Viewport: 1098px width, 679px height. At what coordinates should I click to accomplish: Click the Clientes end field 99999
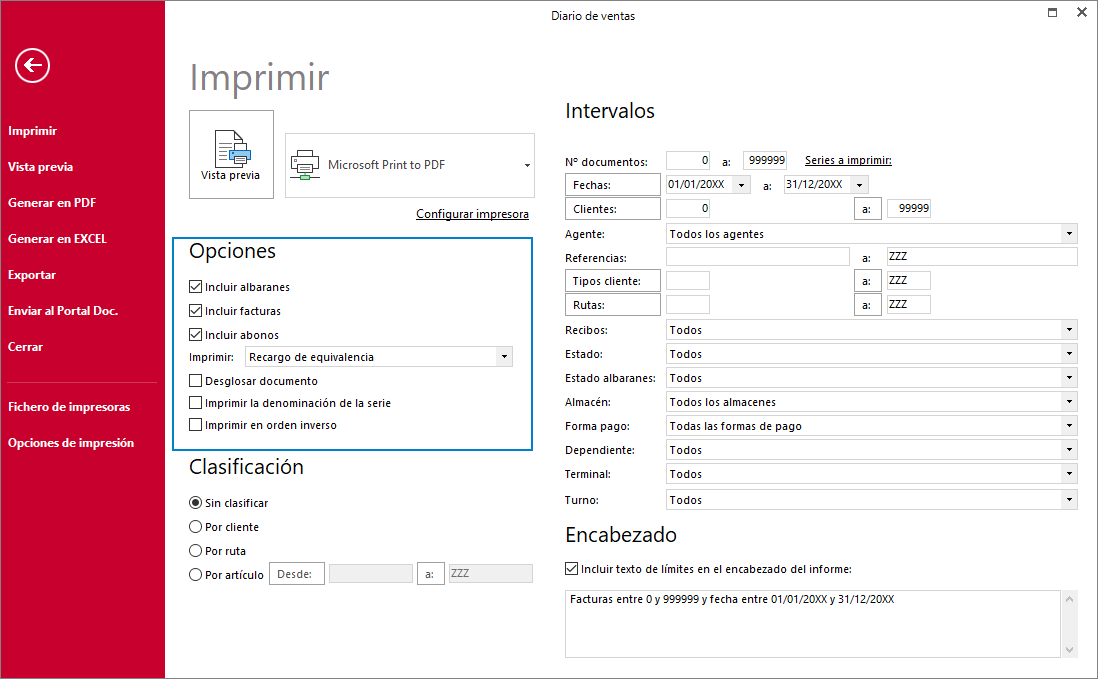coord(909,209)
